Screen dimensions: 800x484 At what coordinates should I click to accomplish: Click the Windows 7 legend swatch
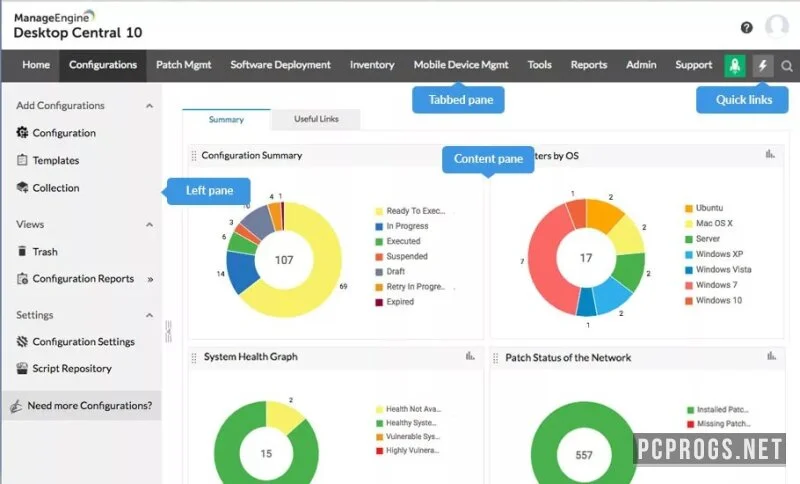point(689,285)
